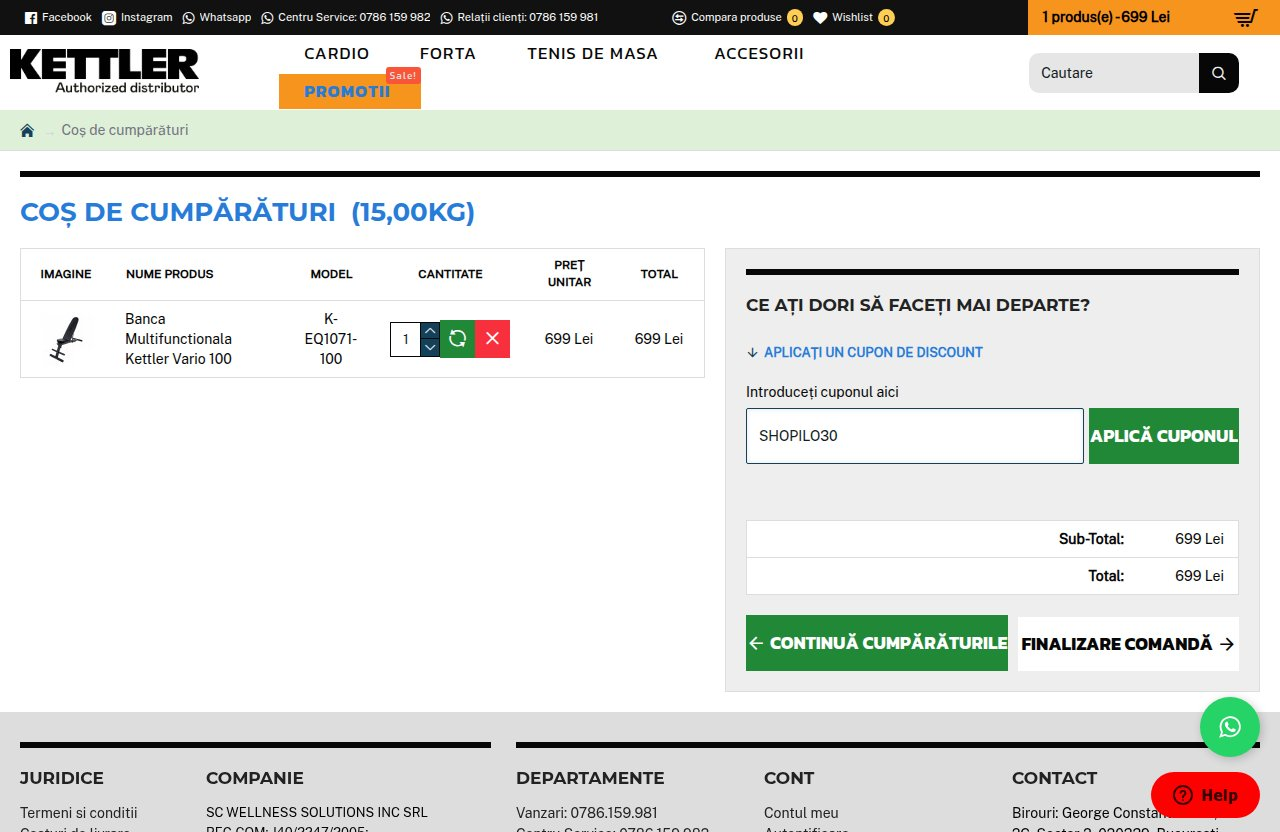Collapse the Aplicați un cupon de discount section
1280x832 pixels.
tap(865, 352)
